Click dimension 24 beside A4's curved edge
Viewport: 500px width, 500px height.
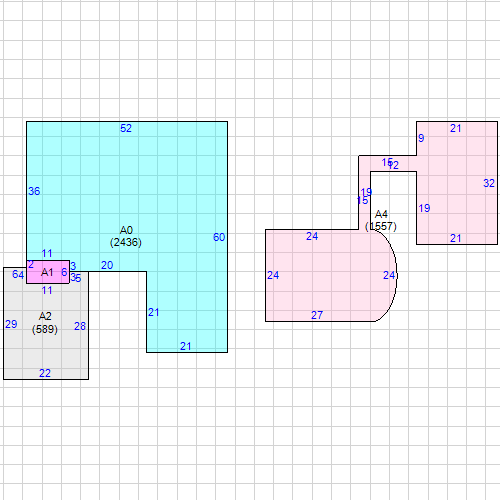tap(389, 275)
